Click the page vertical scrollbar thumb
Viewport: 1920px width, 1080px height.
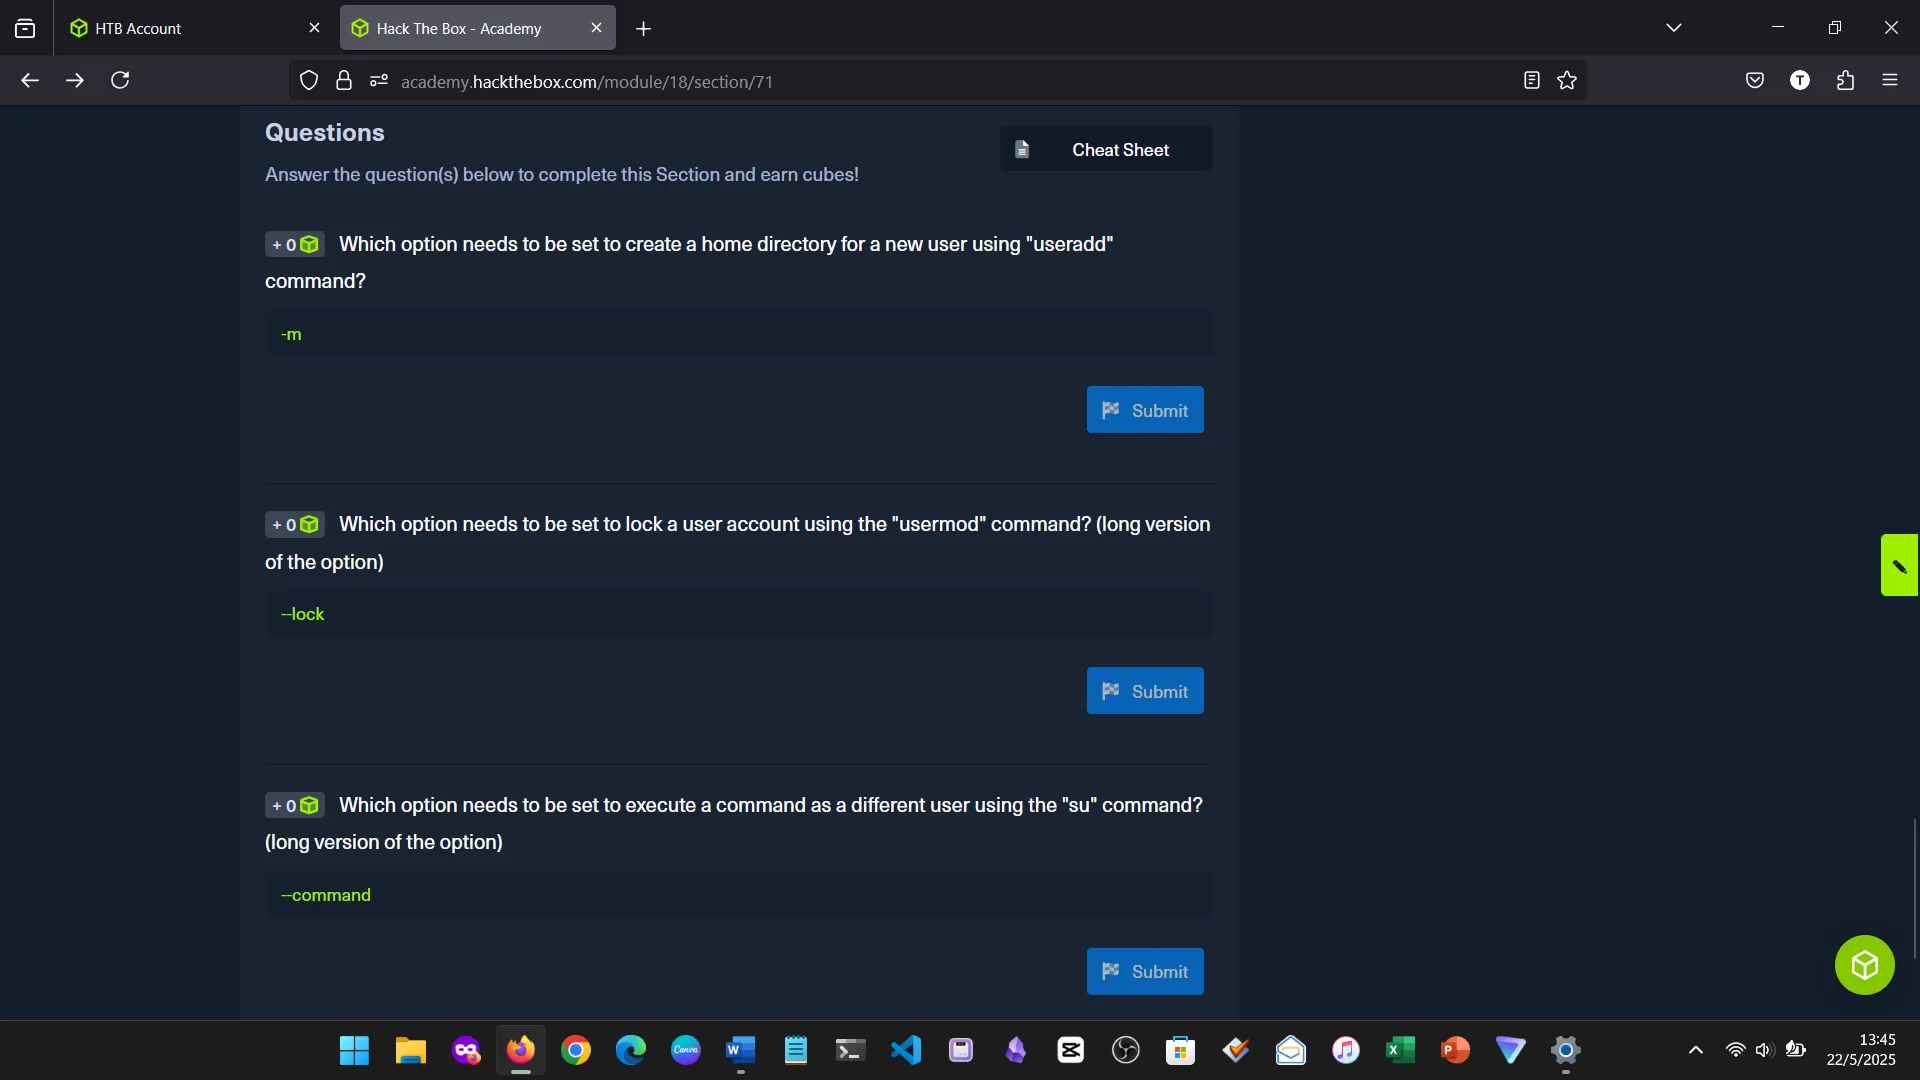coord(1915,888)
